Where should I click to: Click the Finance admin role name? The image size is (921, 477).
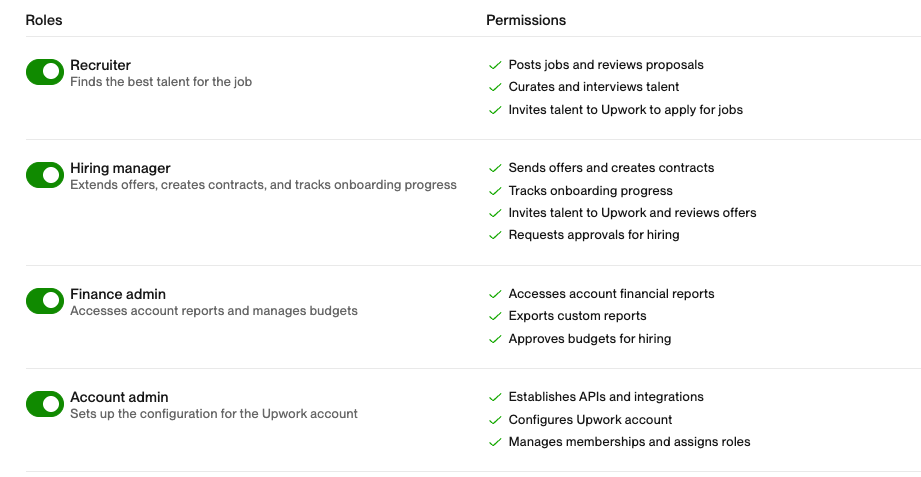coord(118,294)
